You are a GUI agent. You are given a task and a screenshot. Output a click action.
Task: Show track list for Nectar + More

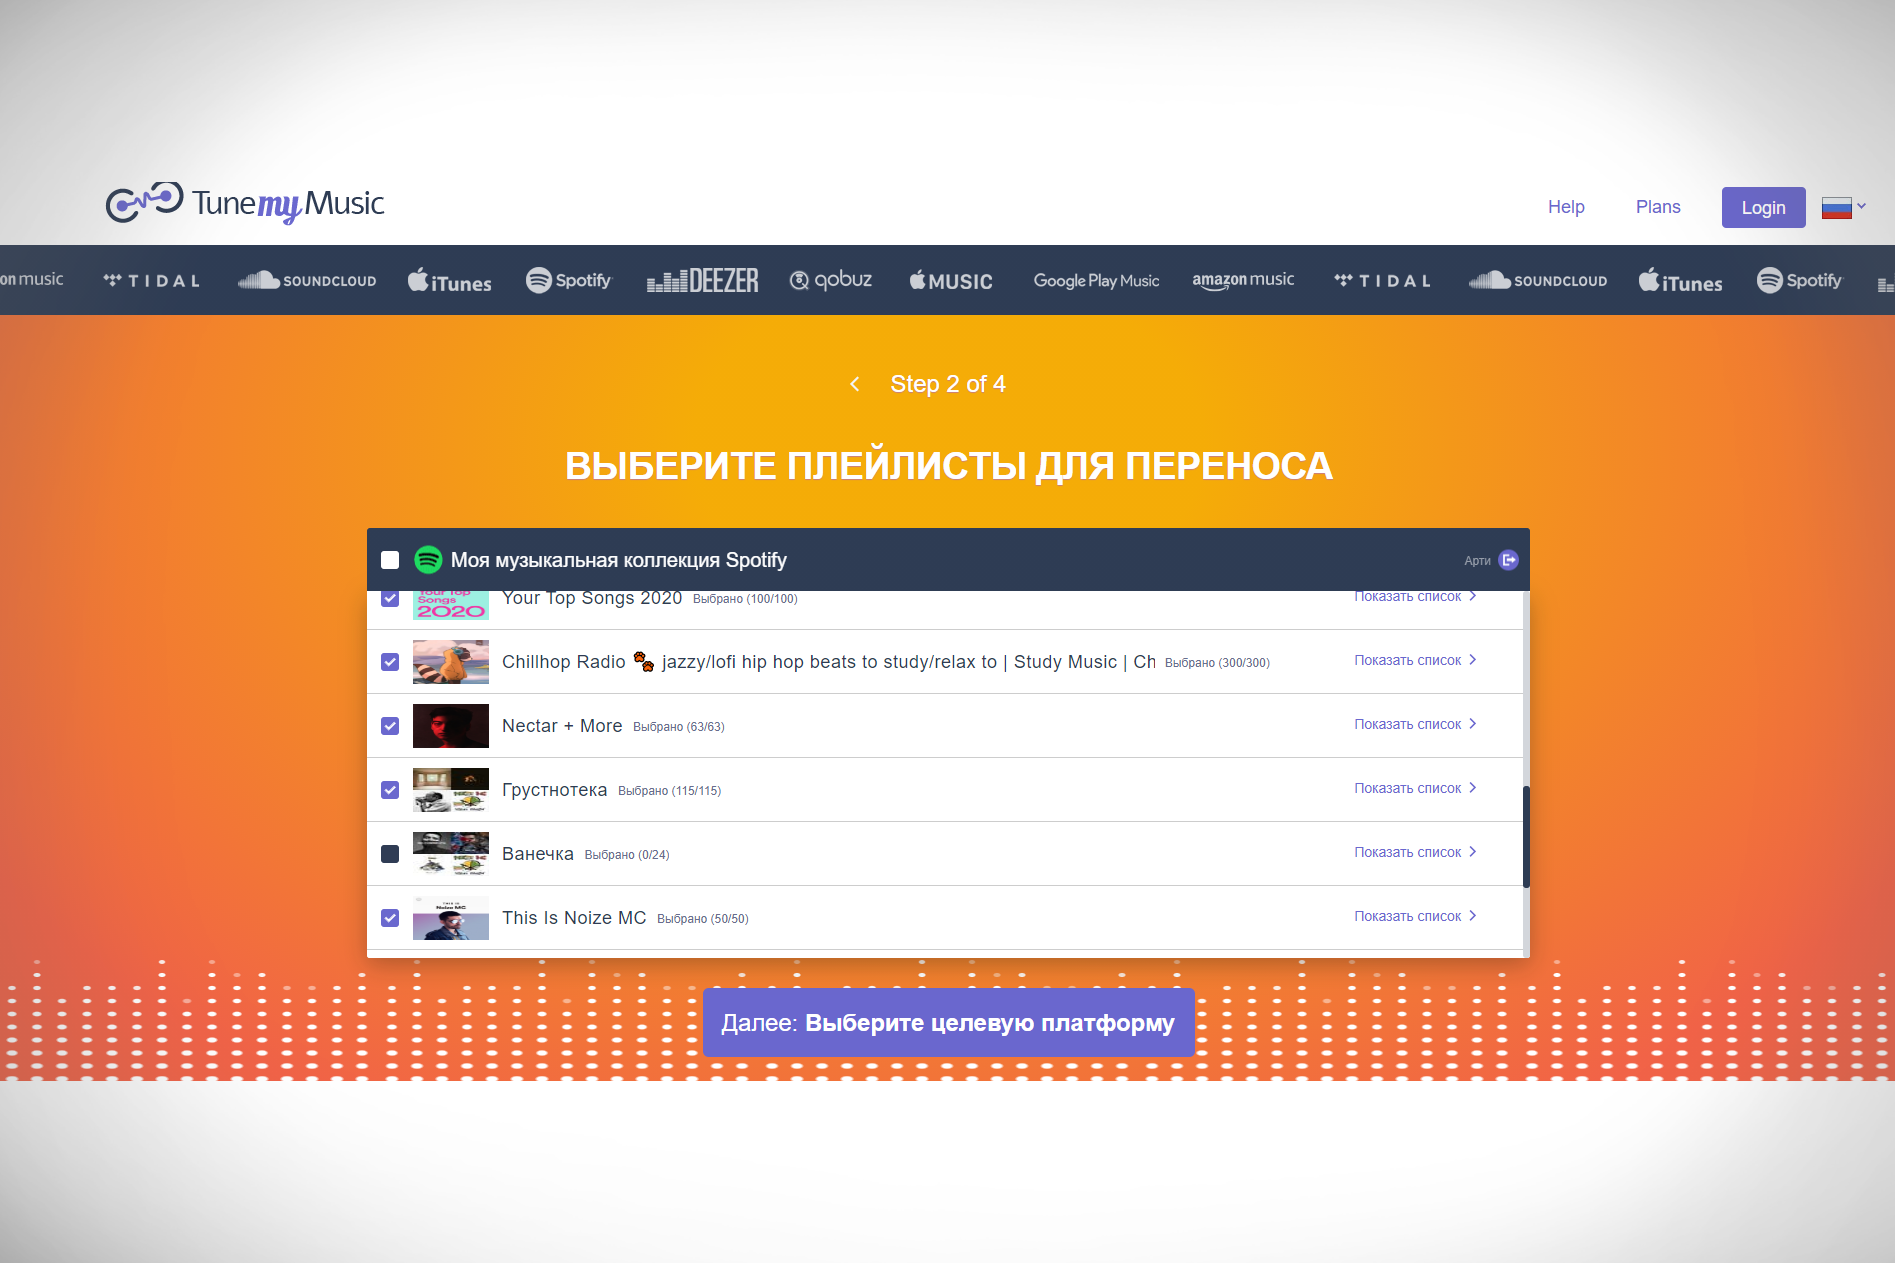point(1415,724)
